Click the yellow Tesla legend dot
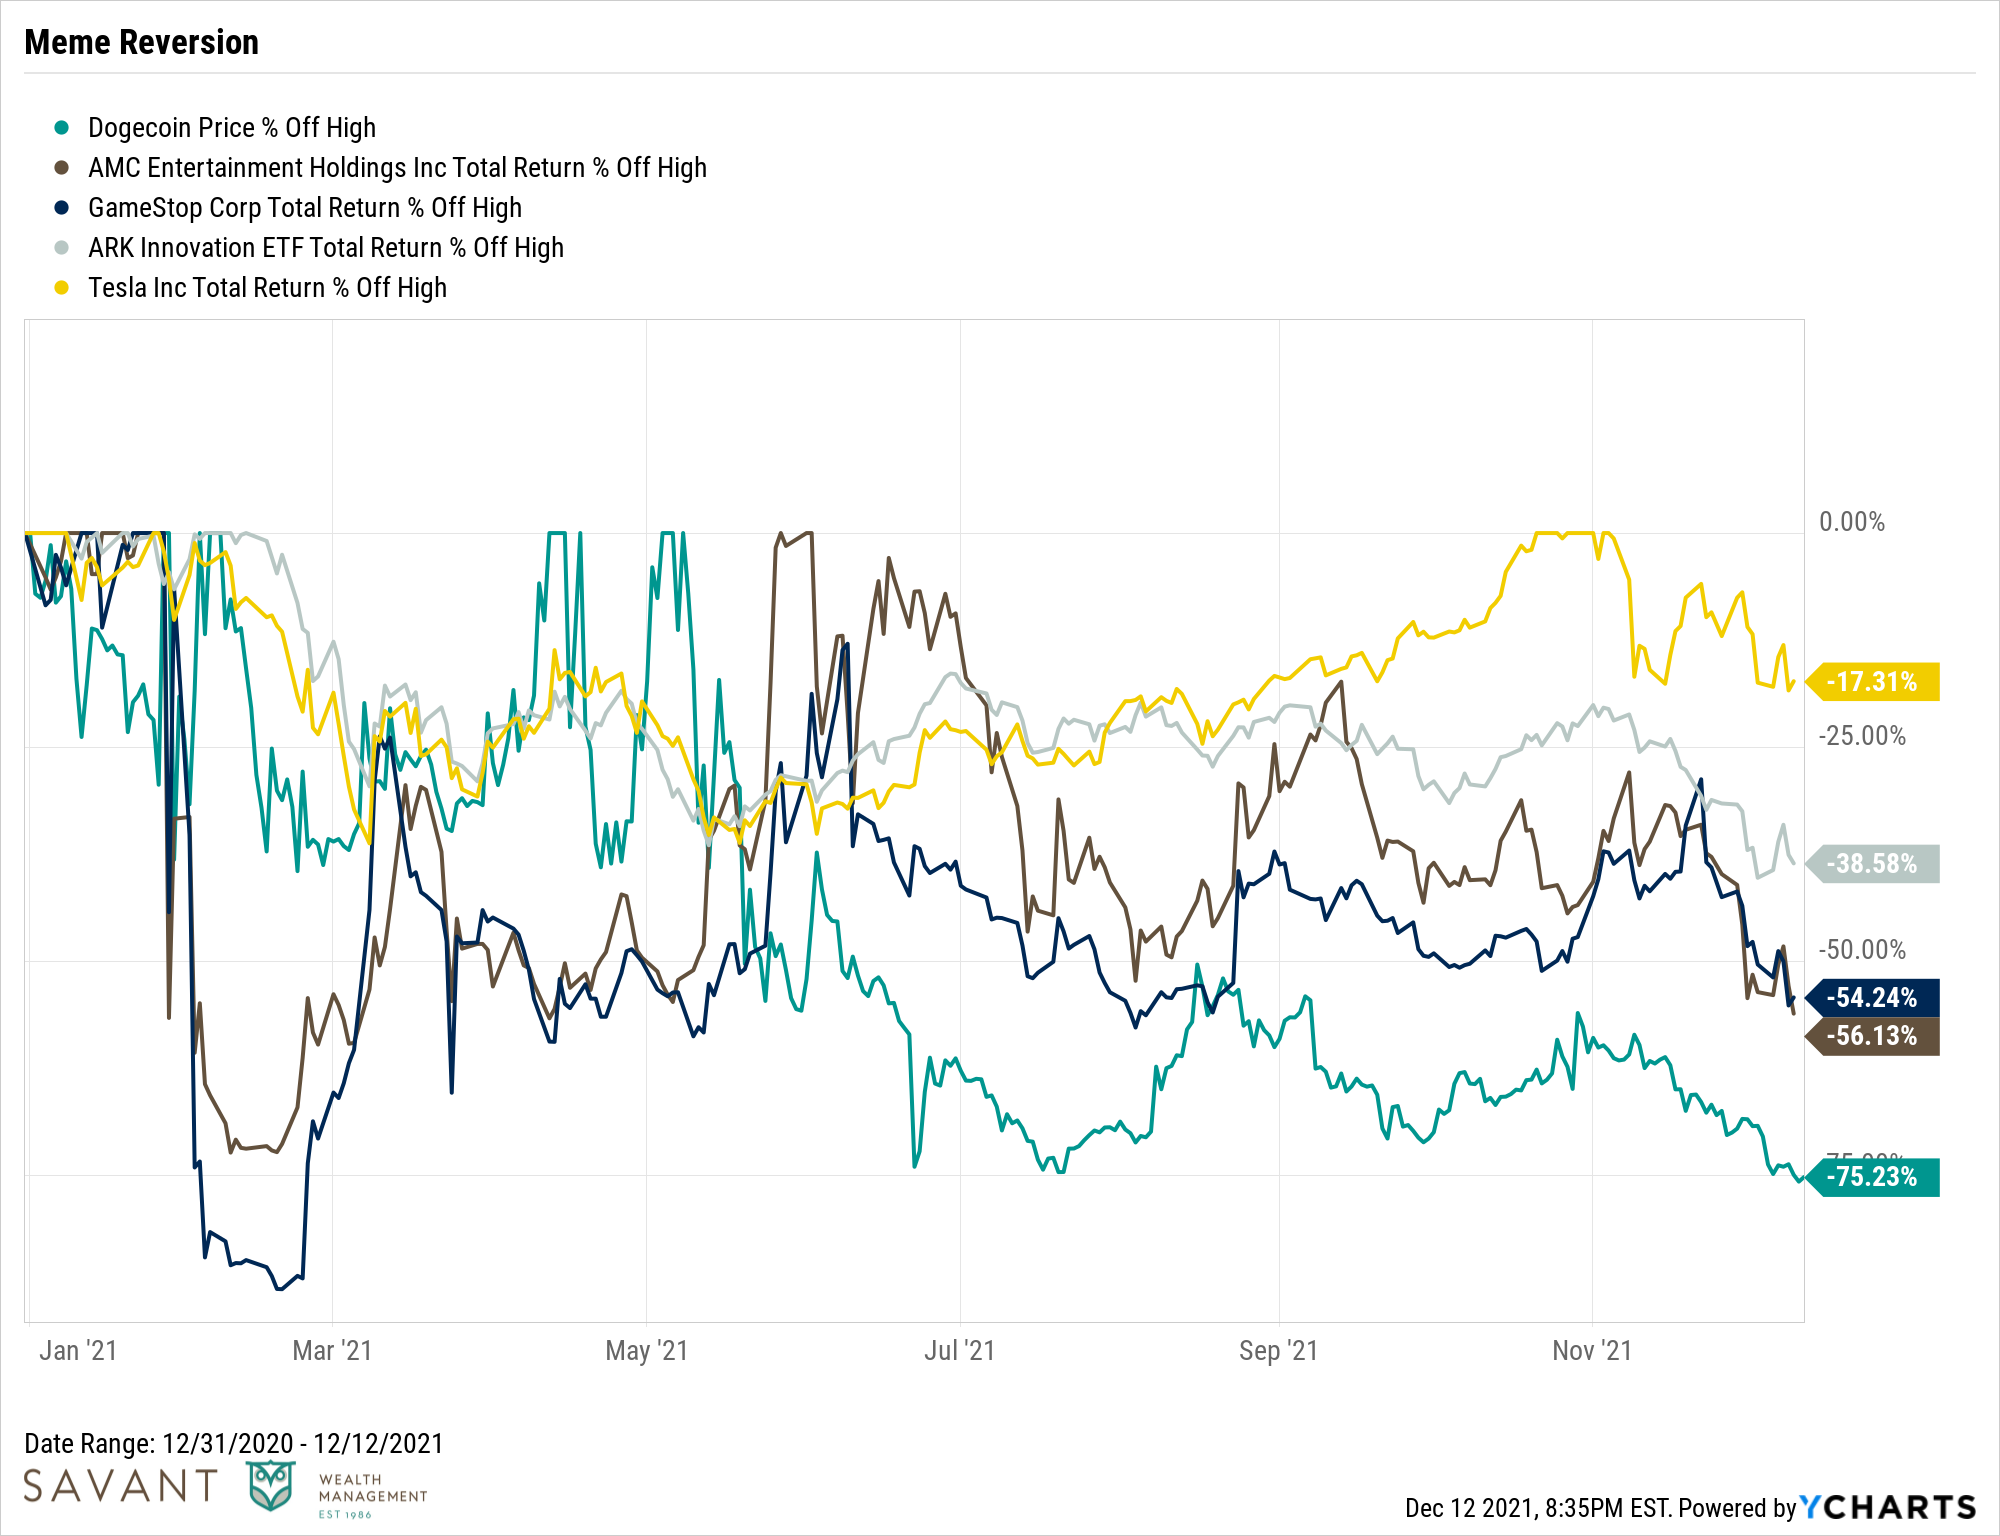 (x=62, y=288)
